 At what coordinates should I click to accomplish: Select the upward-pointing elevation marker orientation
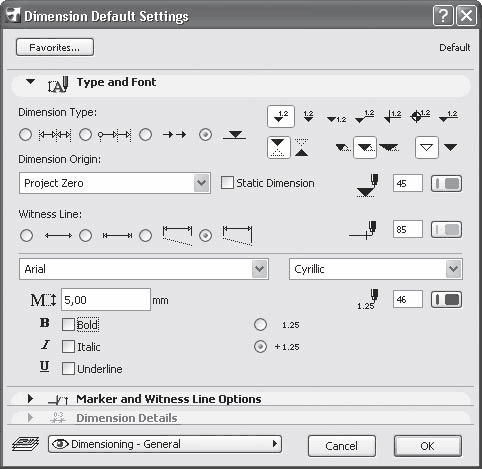point(302,147)
